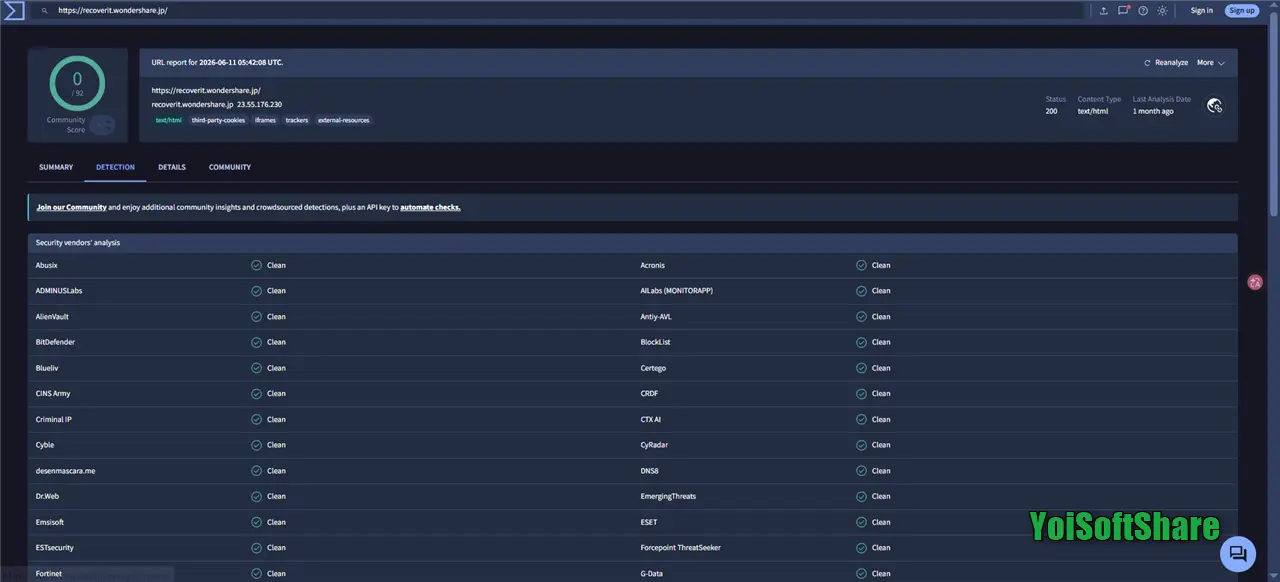Open the chat bubble widget button
1280x582 pixels.
click(x=1237, y=553)
